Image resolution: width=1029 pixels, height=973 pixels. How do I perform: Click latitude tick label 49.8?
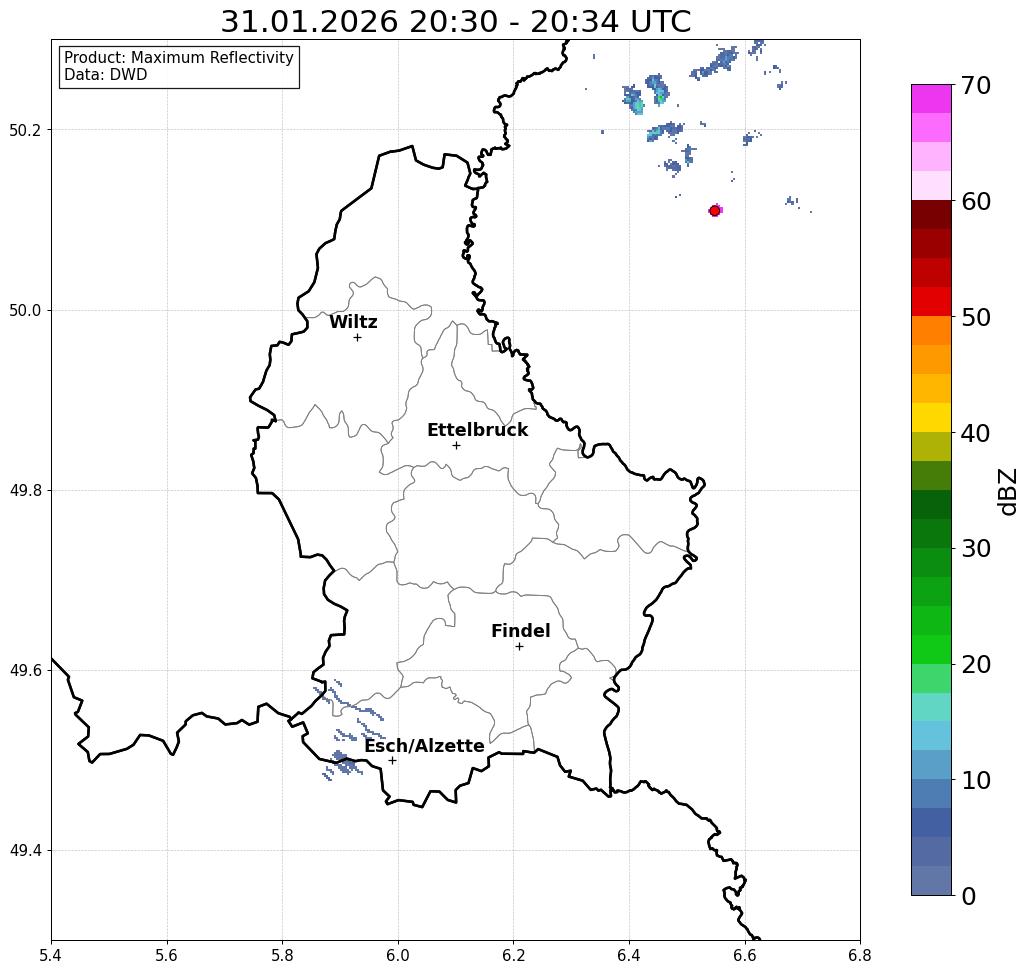[25, 491]
